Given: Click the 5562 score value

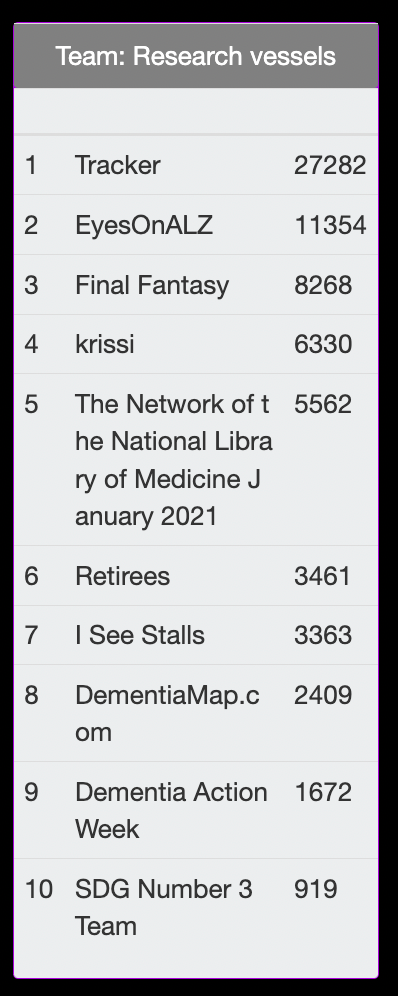Looking at the screenshot, I should tap(322, 403).
